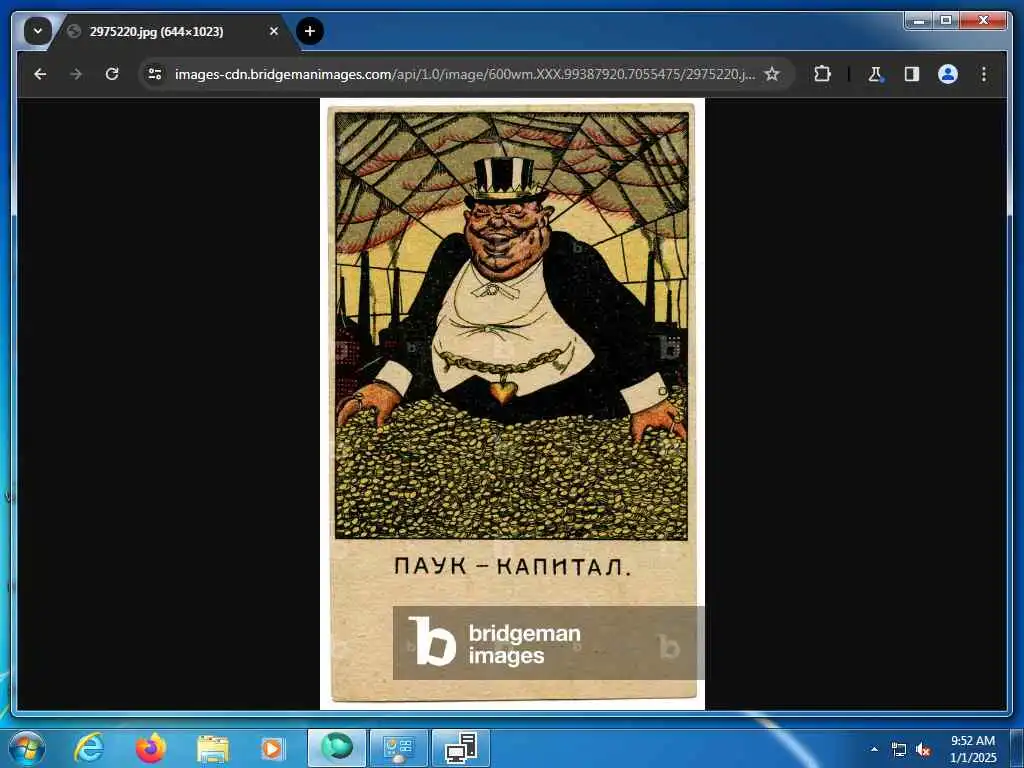The height and width of the screenshot is (768, 1024).
Task: Go back to previous page
Action: pos(40,74)
